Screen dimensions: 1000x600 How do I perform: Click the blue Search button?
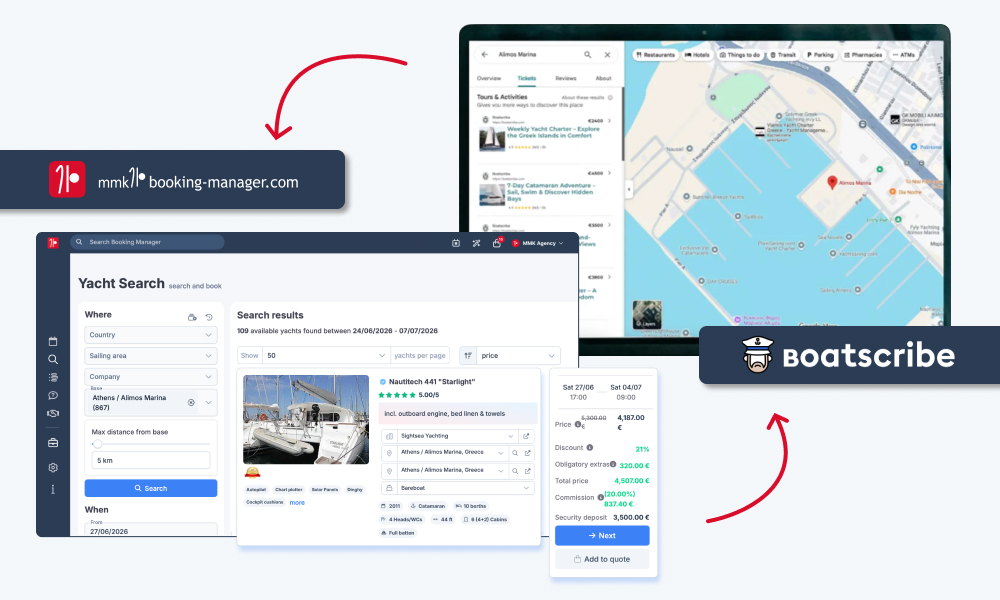point(150,488)
